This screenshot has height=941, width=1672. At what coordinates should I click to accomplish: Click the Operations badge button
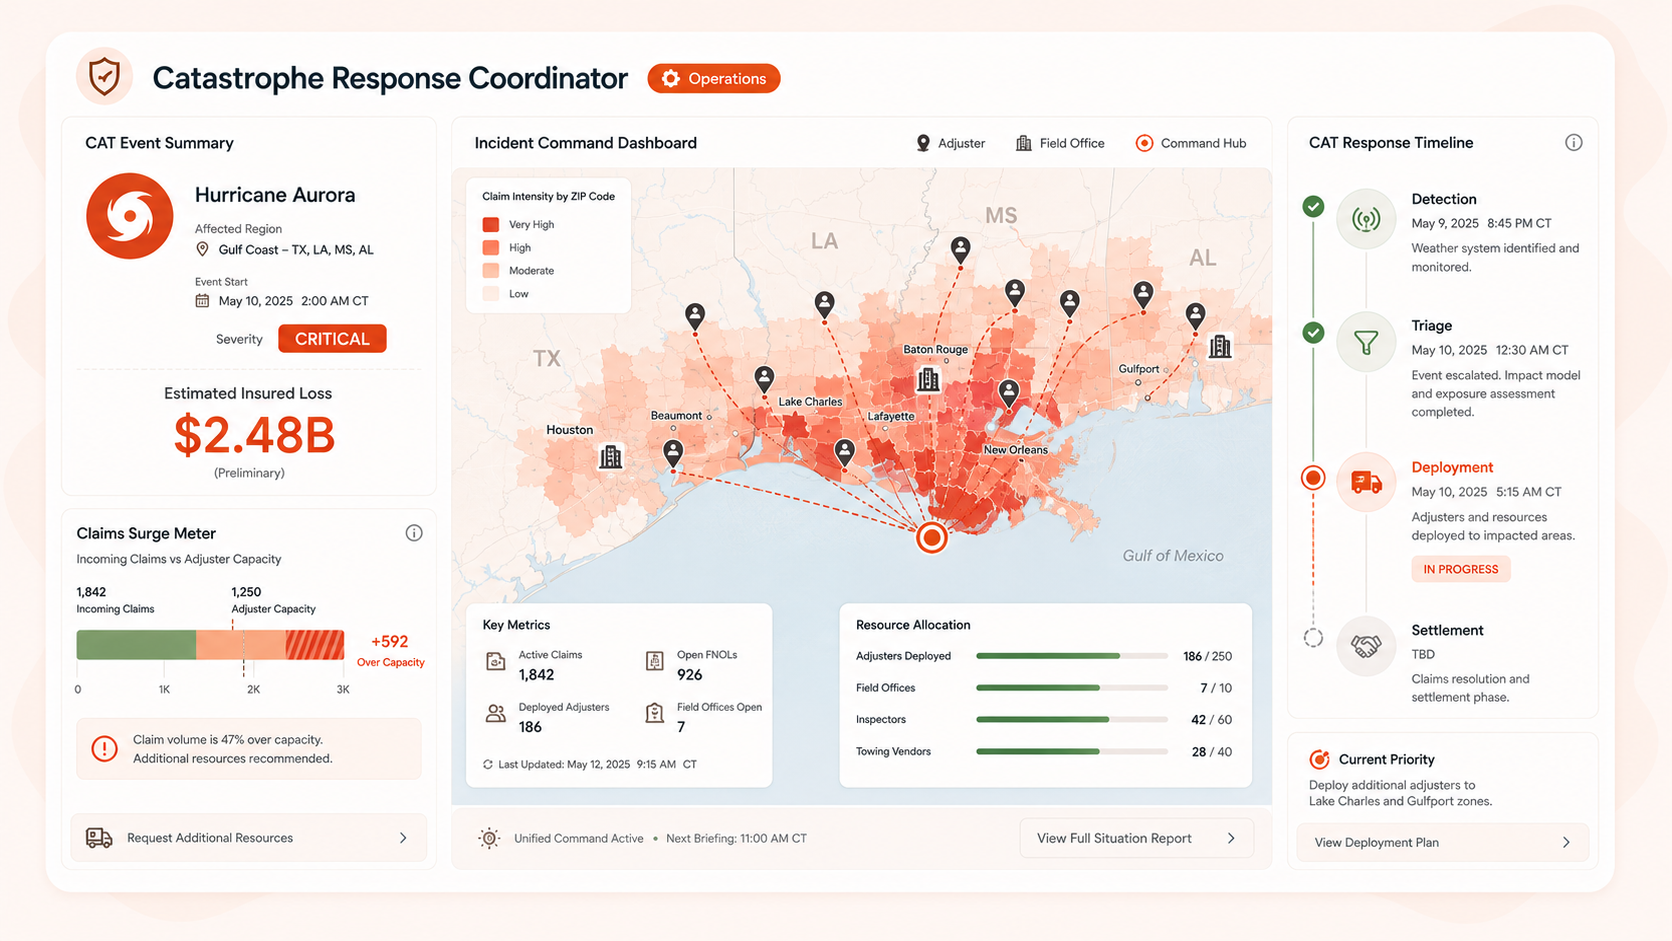[x=714, y=78]
